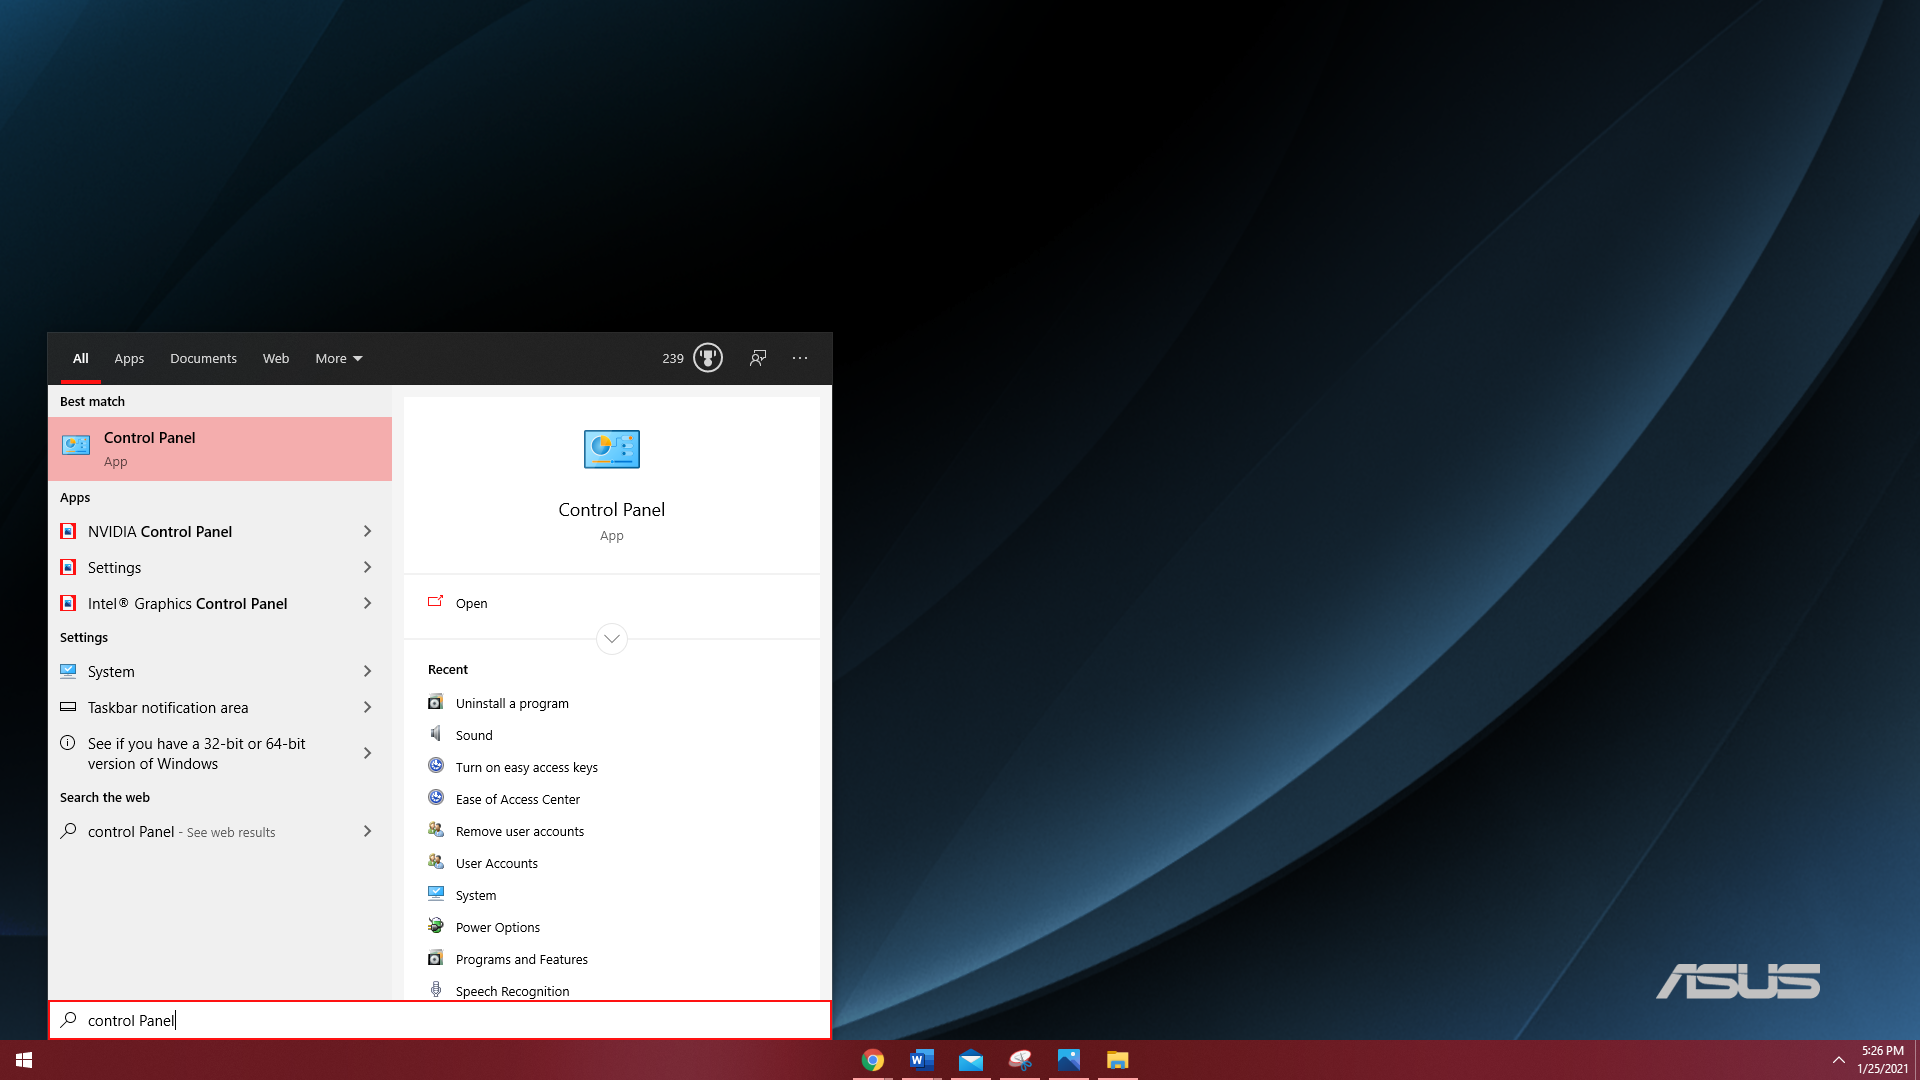Switch to the Documents search tab
The height and width of the screenshot is (1080, 1920).
click(203, 358)
